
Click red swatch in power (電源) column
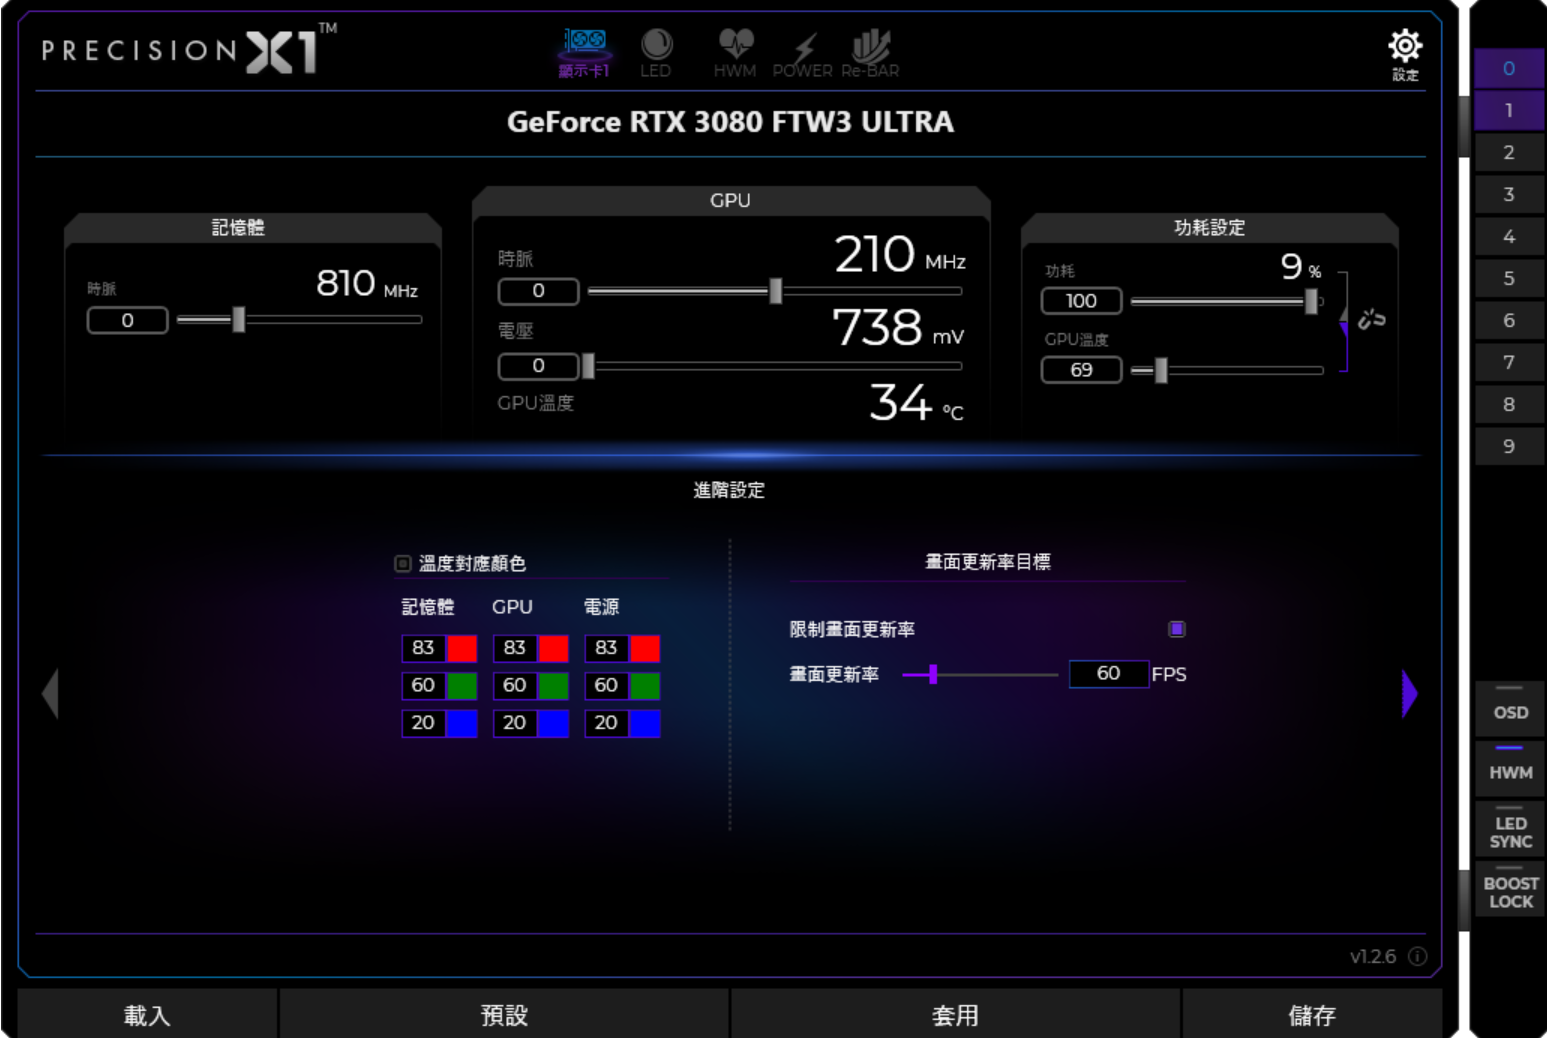coord(645,648)
